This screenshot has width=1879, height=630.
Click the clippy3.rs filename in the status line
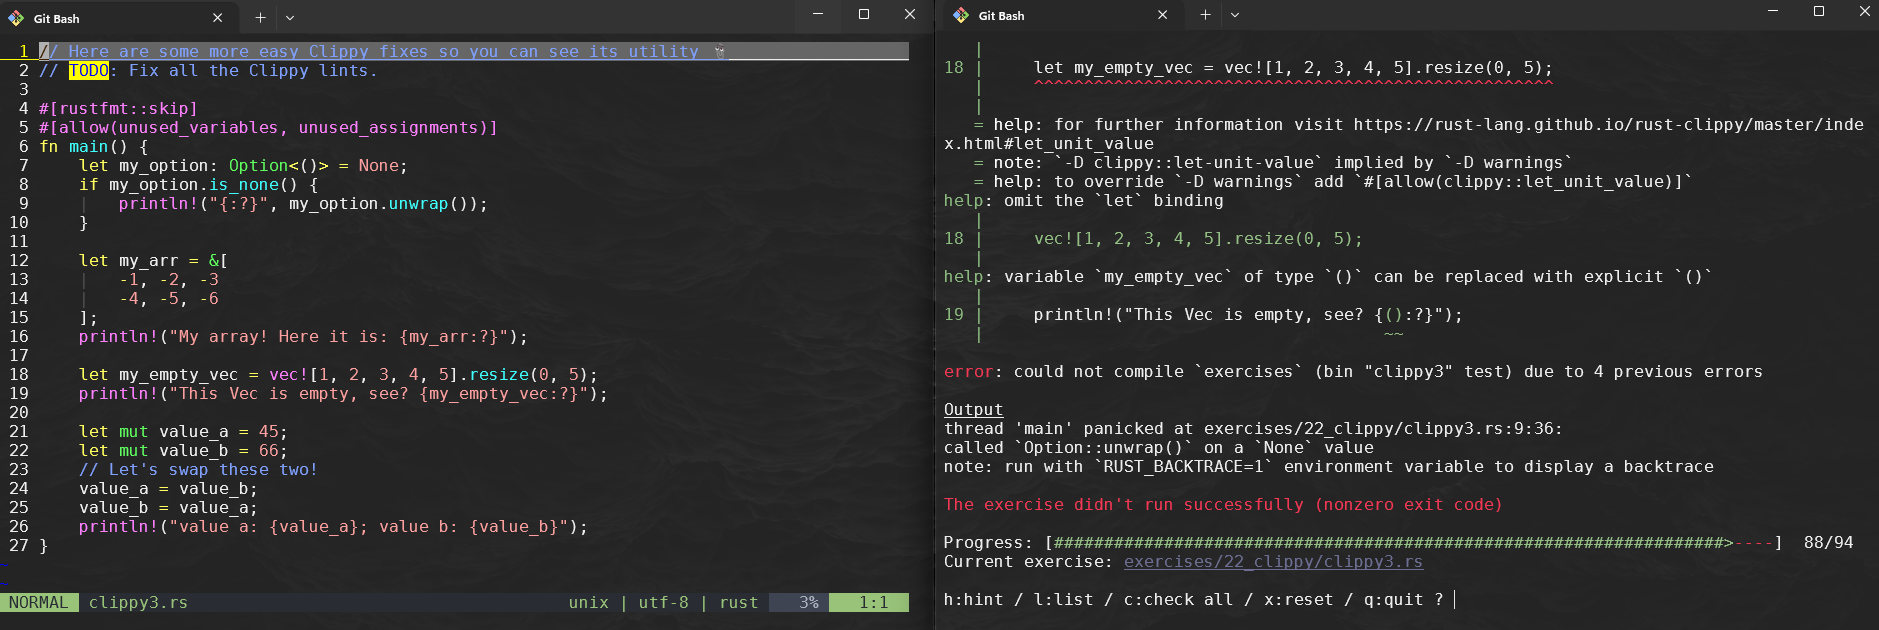coord(138,603)
